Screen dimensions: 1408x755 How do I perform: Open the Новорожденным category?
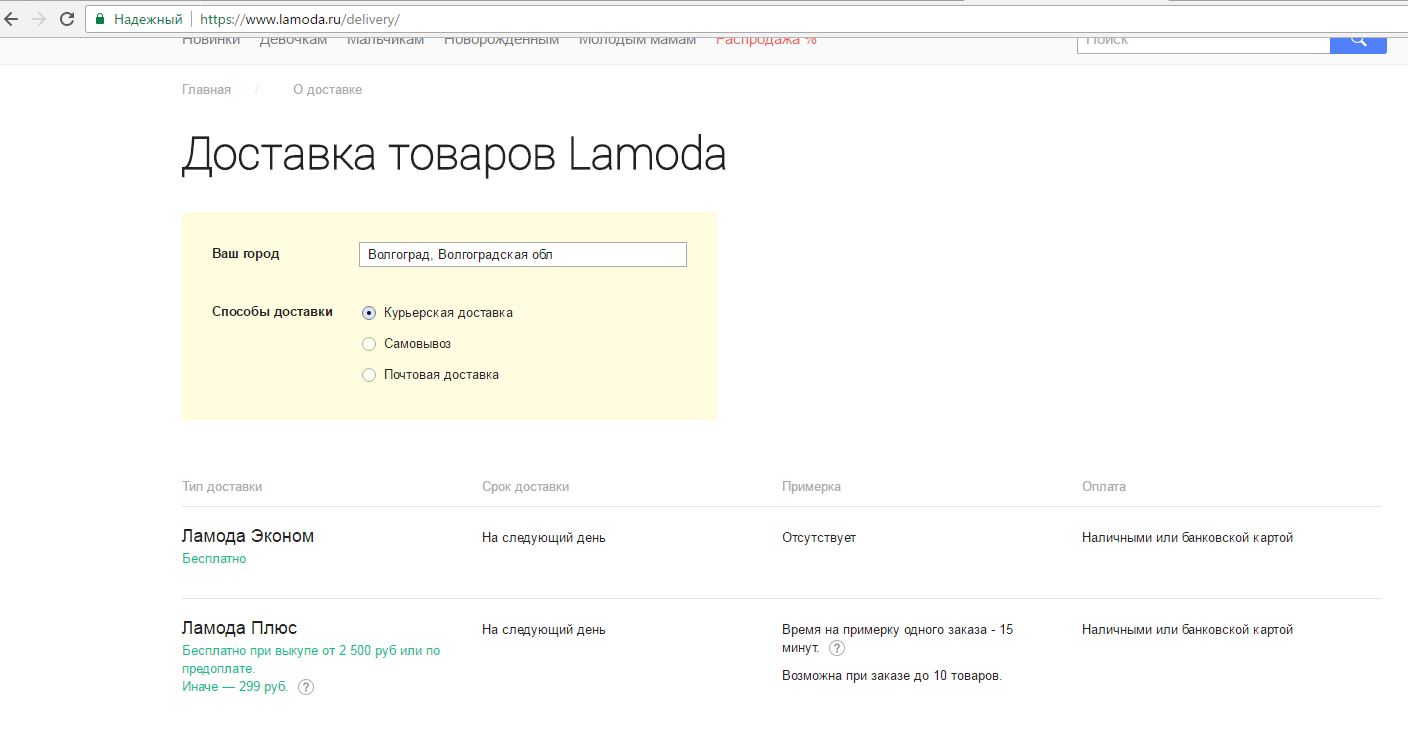click(x=502, y=40)
